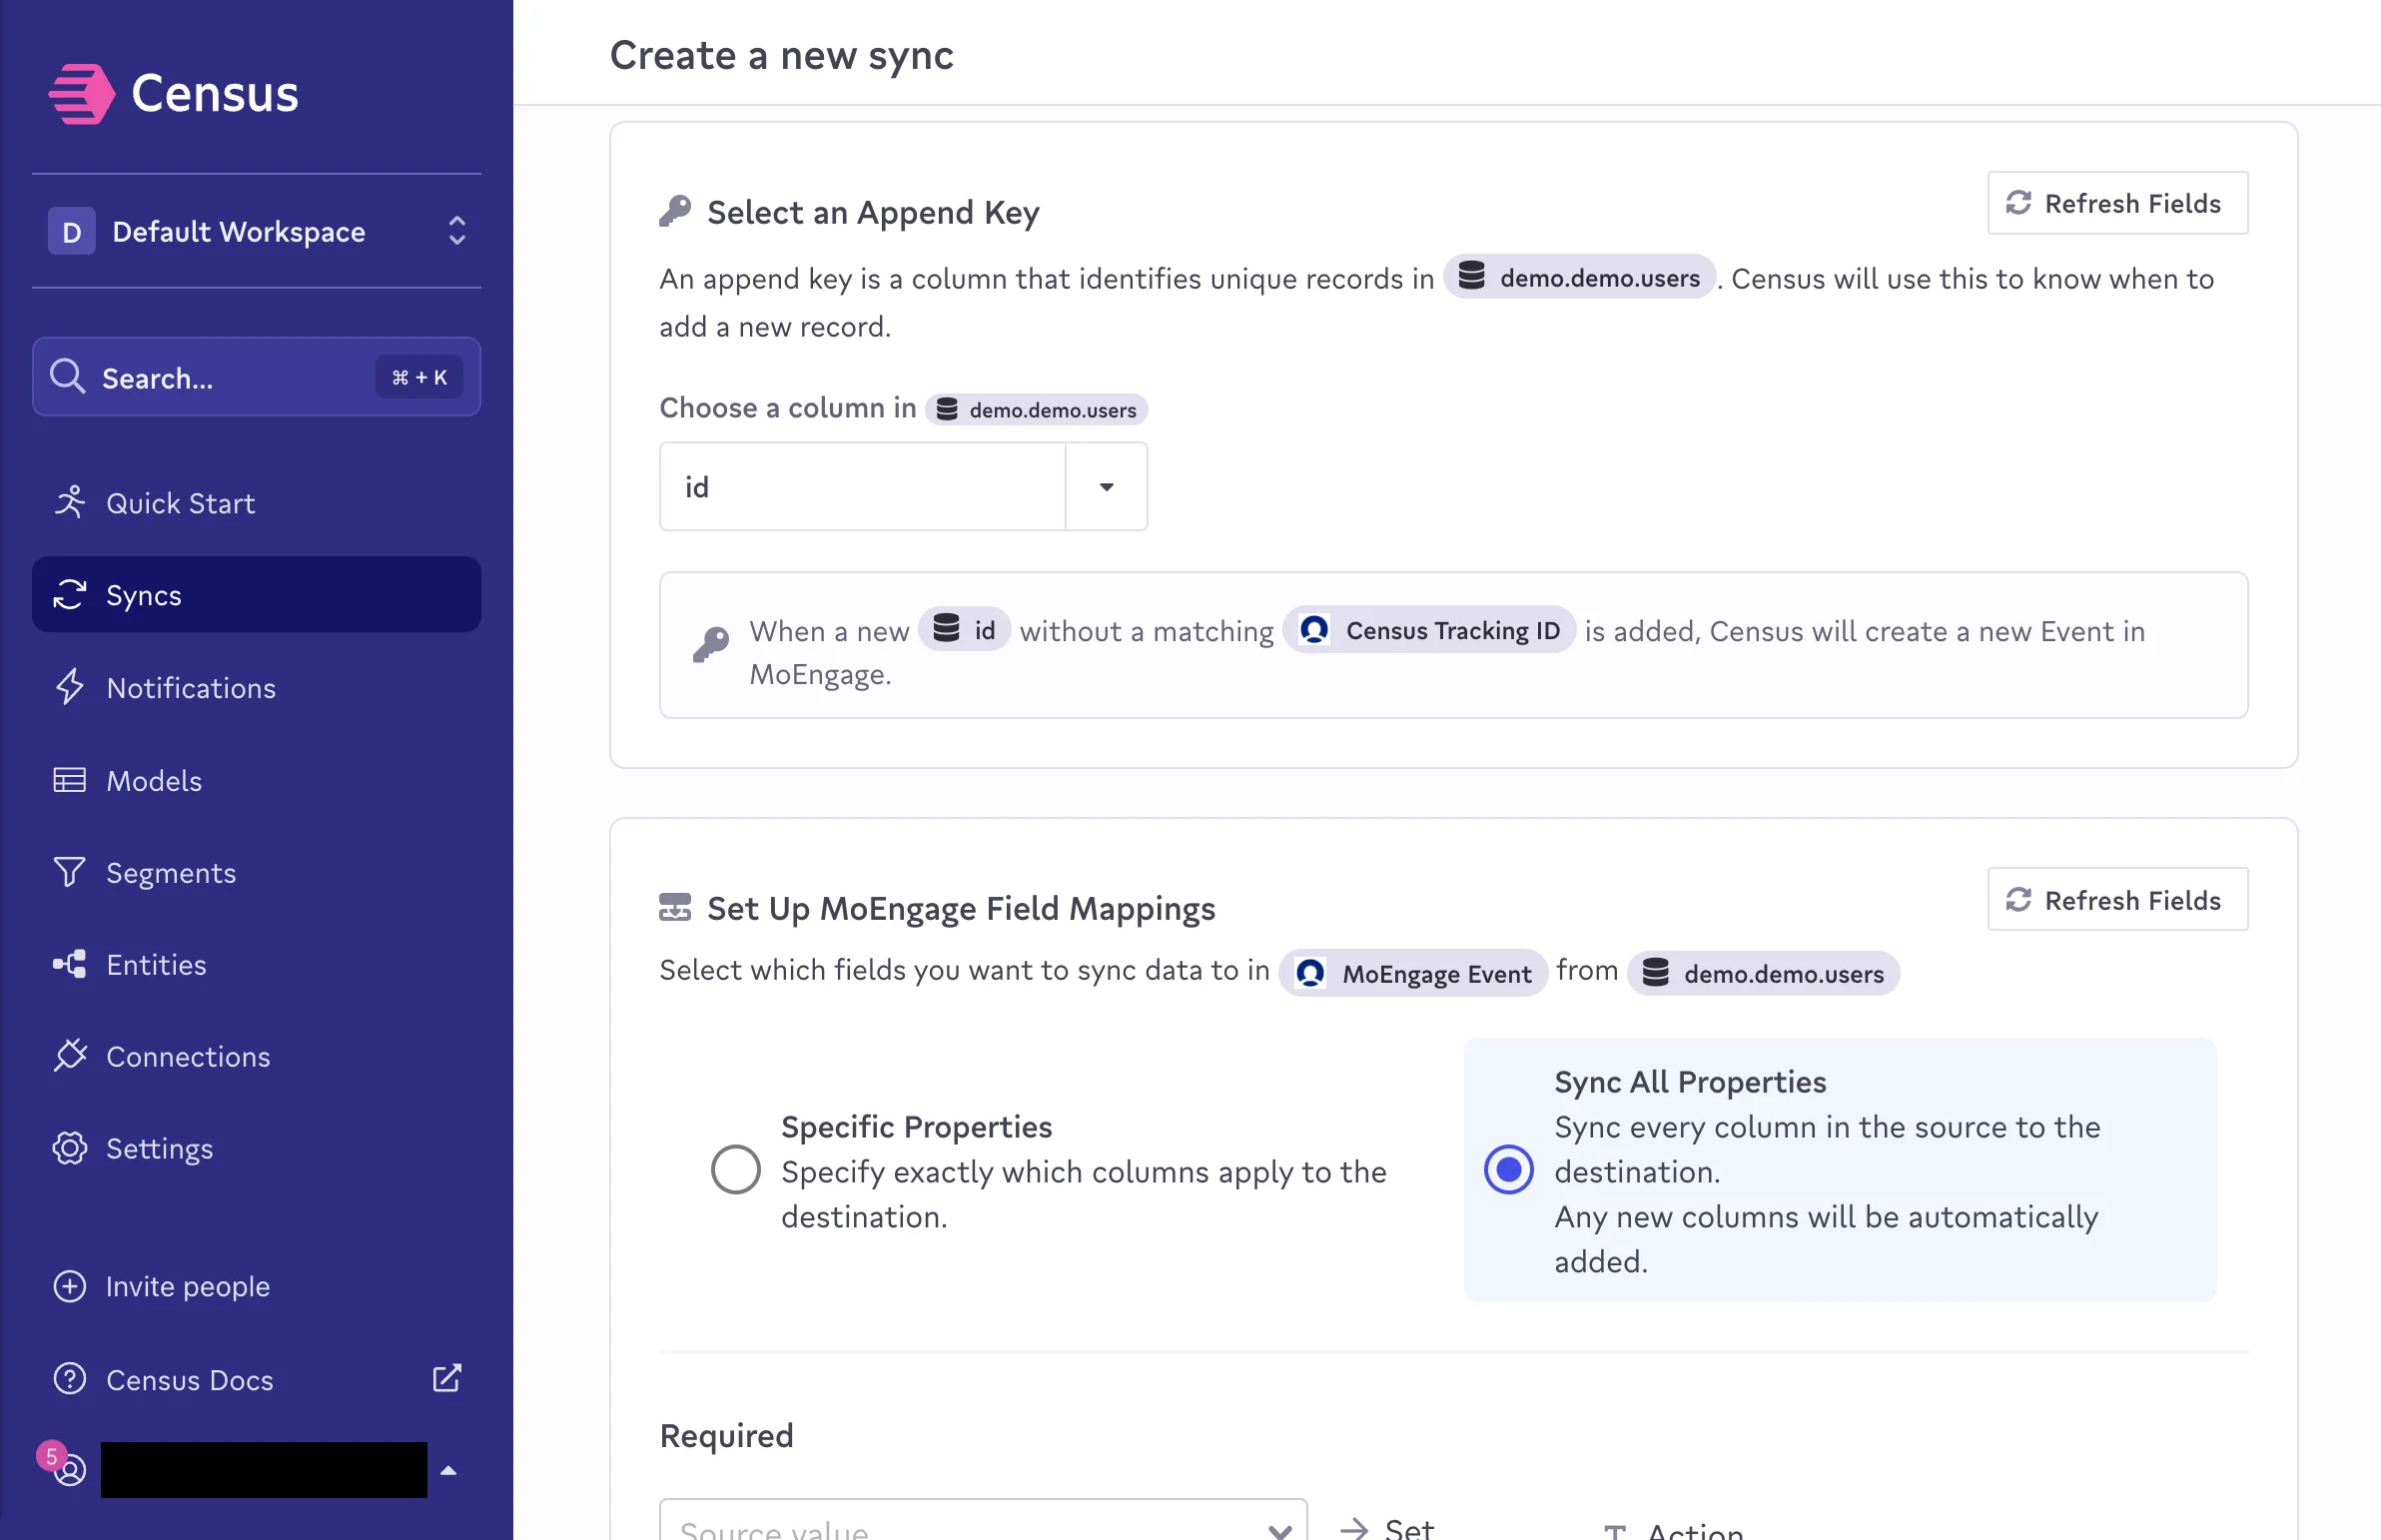Click the field mappings section icon
The image size is (2381, 1540).
pos(675,908)
